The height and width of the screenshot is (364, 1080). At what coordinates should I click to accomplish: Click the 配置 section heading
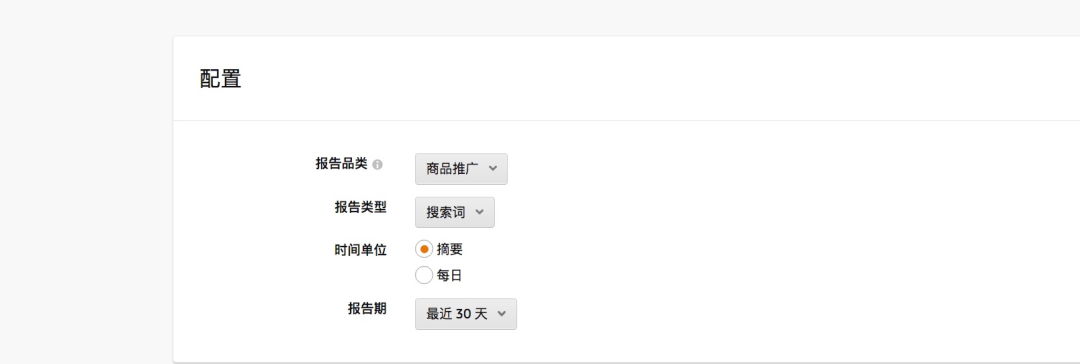[220, 79]
